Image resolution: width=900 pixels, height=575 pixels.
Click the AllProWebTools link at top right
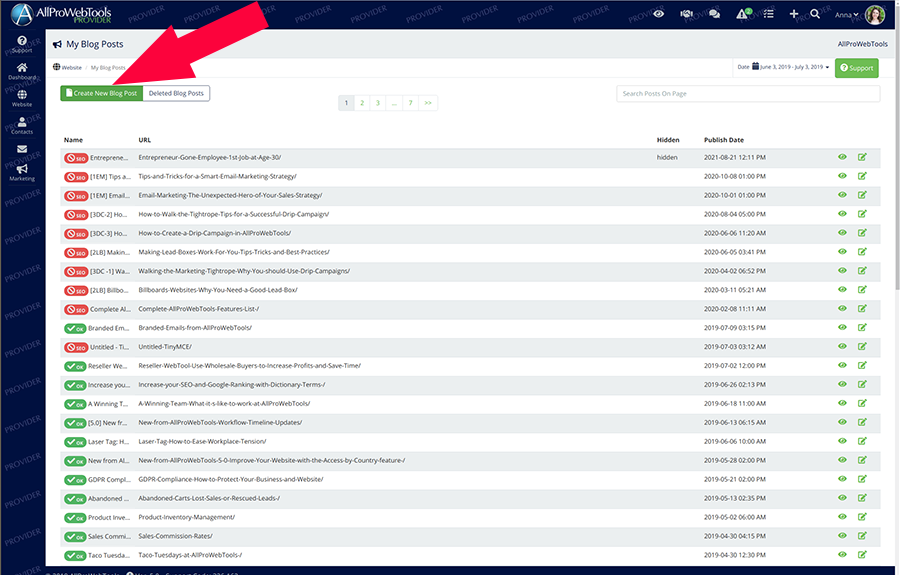point(862,44)
